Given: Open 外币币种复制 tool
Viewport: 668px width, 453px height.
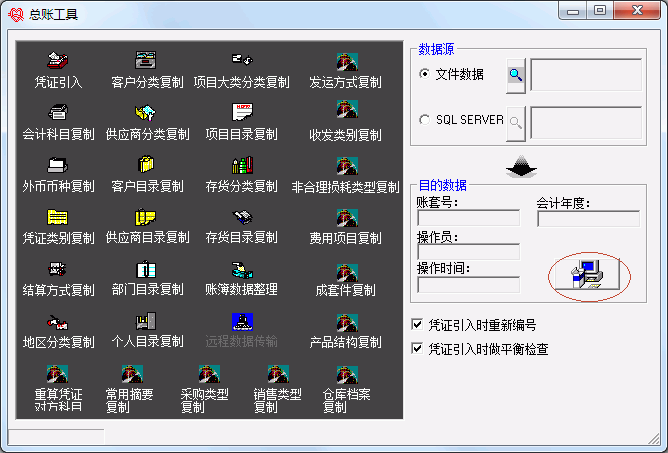Looking at the screenshot, I should point(58,165).
